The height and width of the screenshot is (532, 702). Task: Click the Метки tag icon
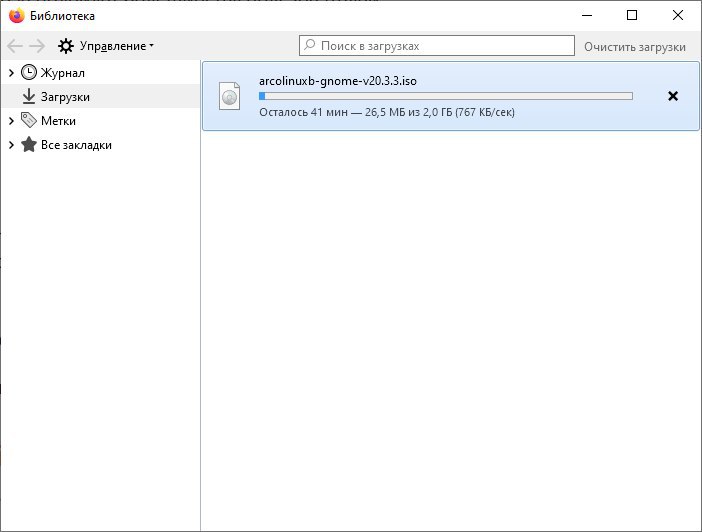click(29, 120)
